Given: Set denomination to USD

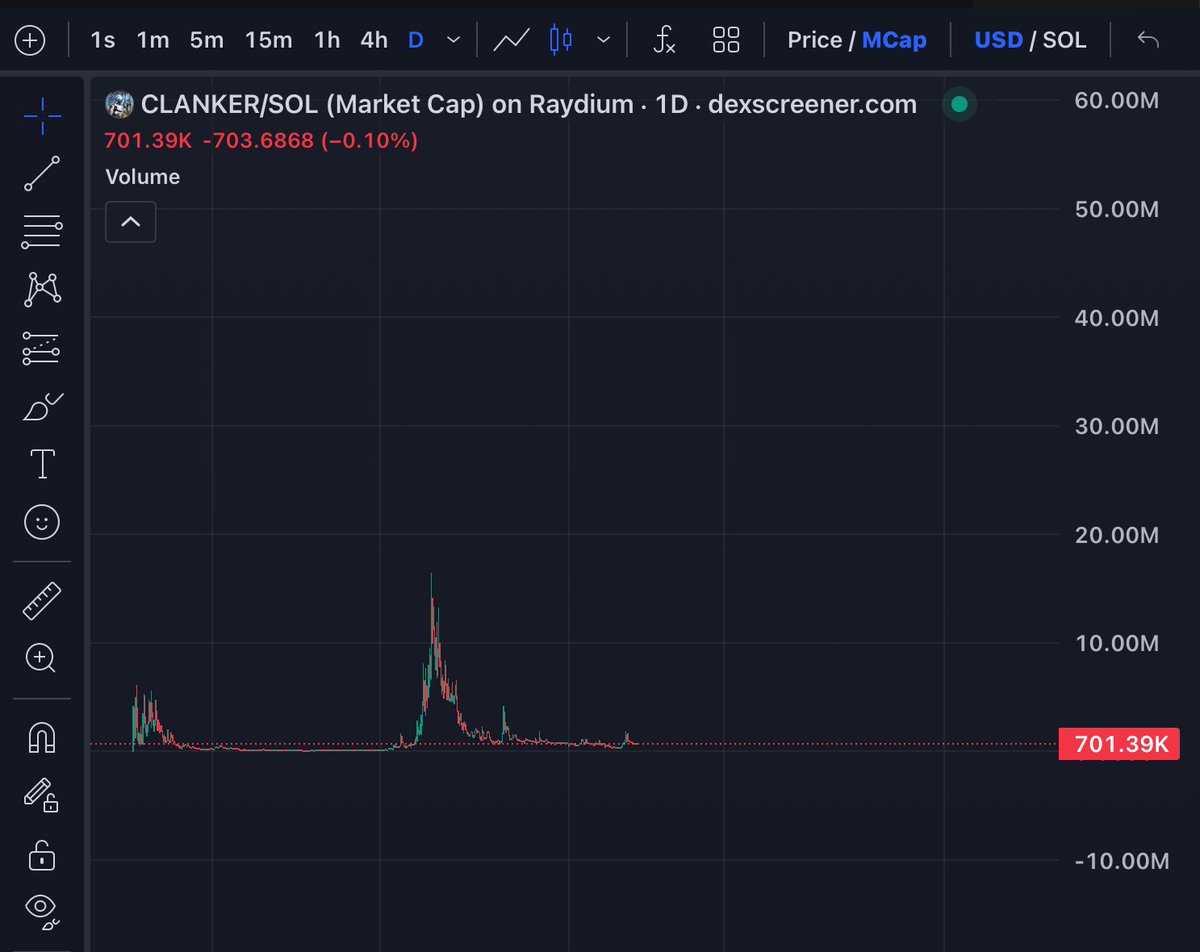Looking at the screenshot, I should (998, 41).
